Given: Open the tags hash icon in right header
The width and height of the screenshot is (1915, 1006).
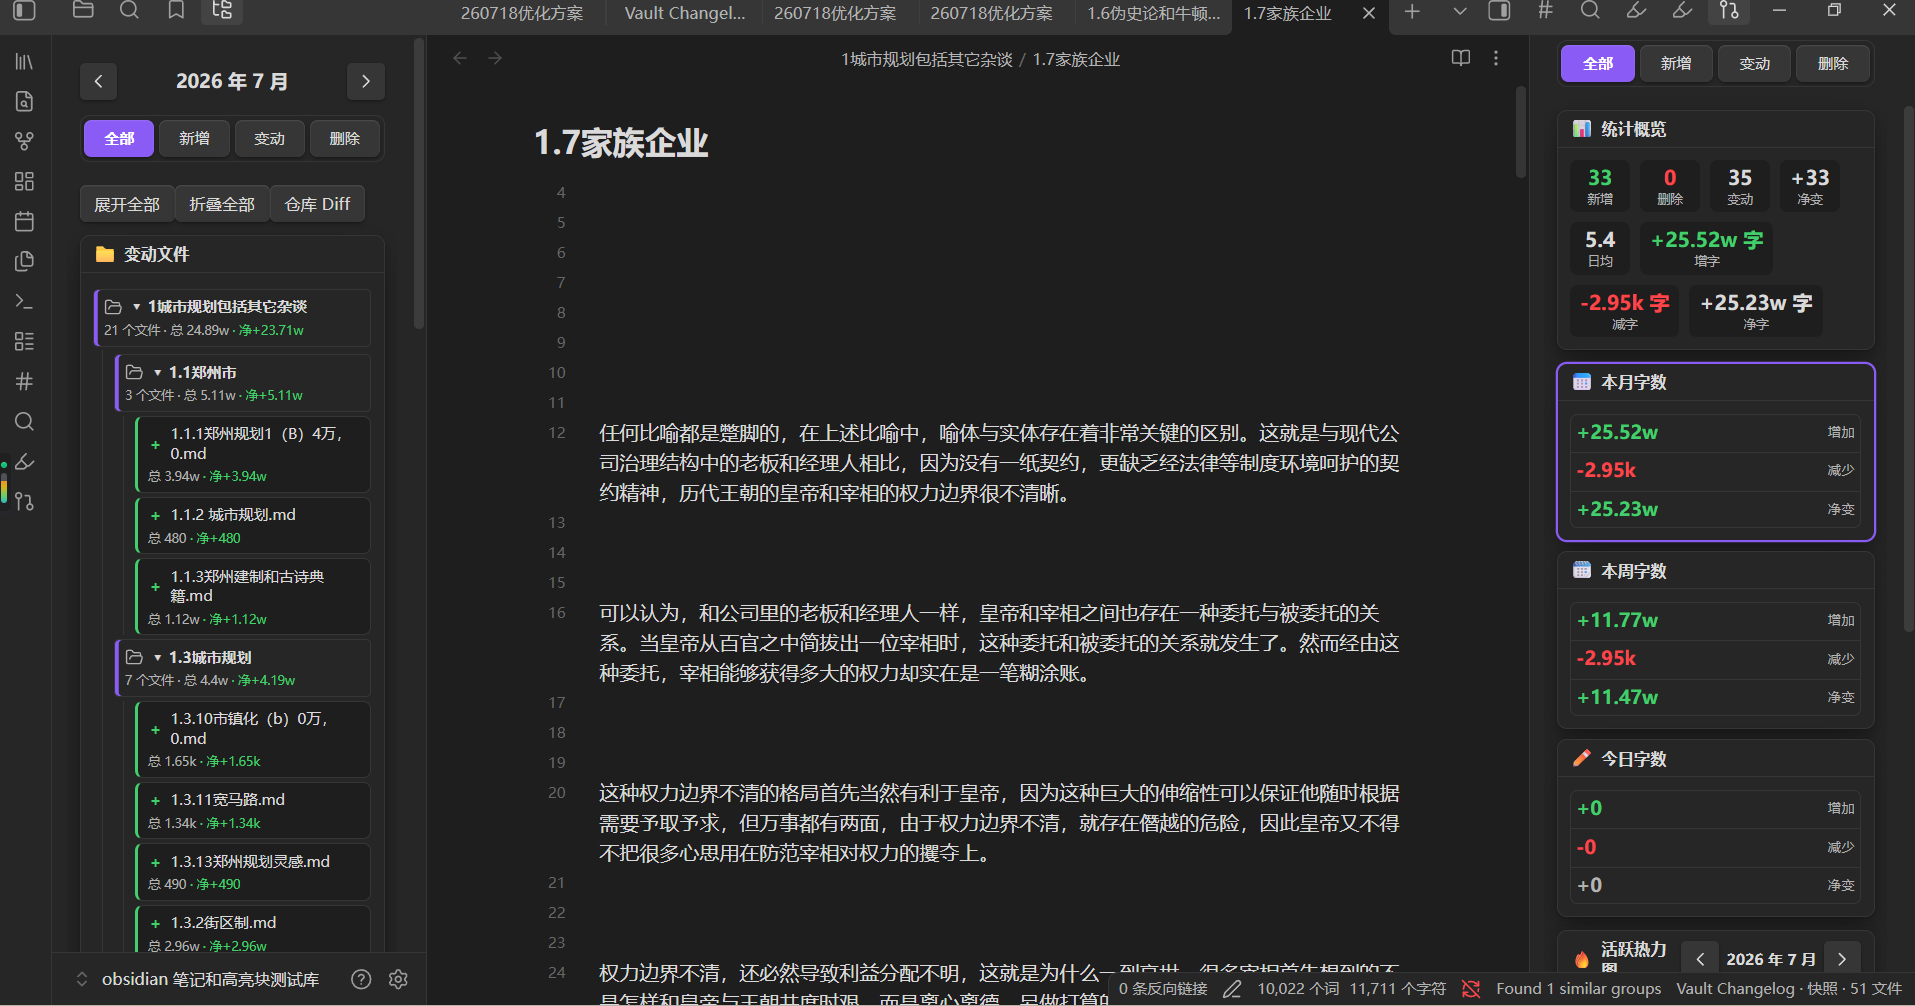Looking at the screenshot, I should (x=1545, y=11).
